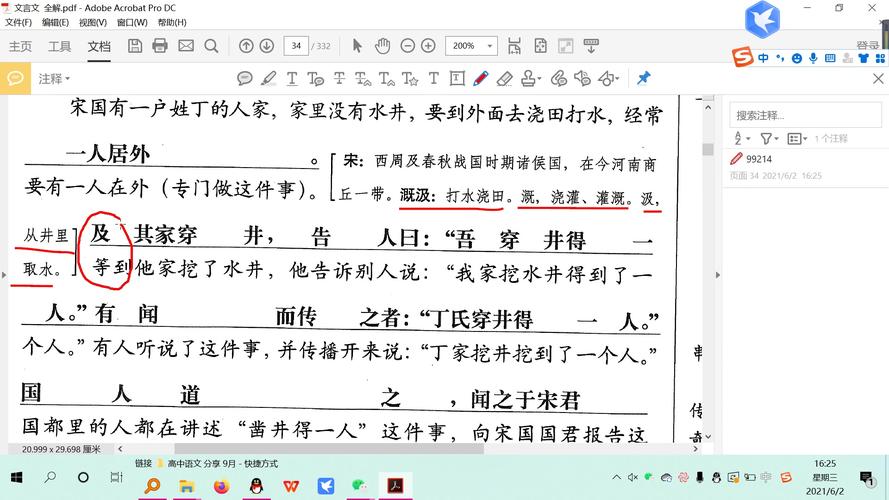The height and width of the screenshot is (500, 889).
Task: Activate the hand pan tool
Action: pos(383,46)
